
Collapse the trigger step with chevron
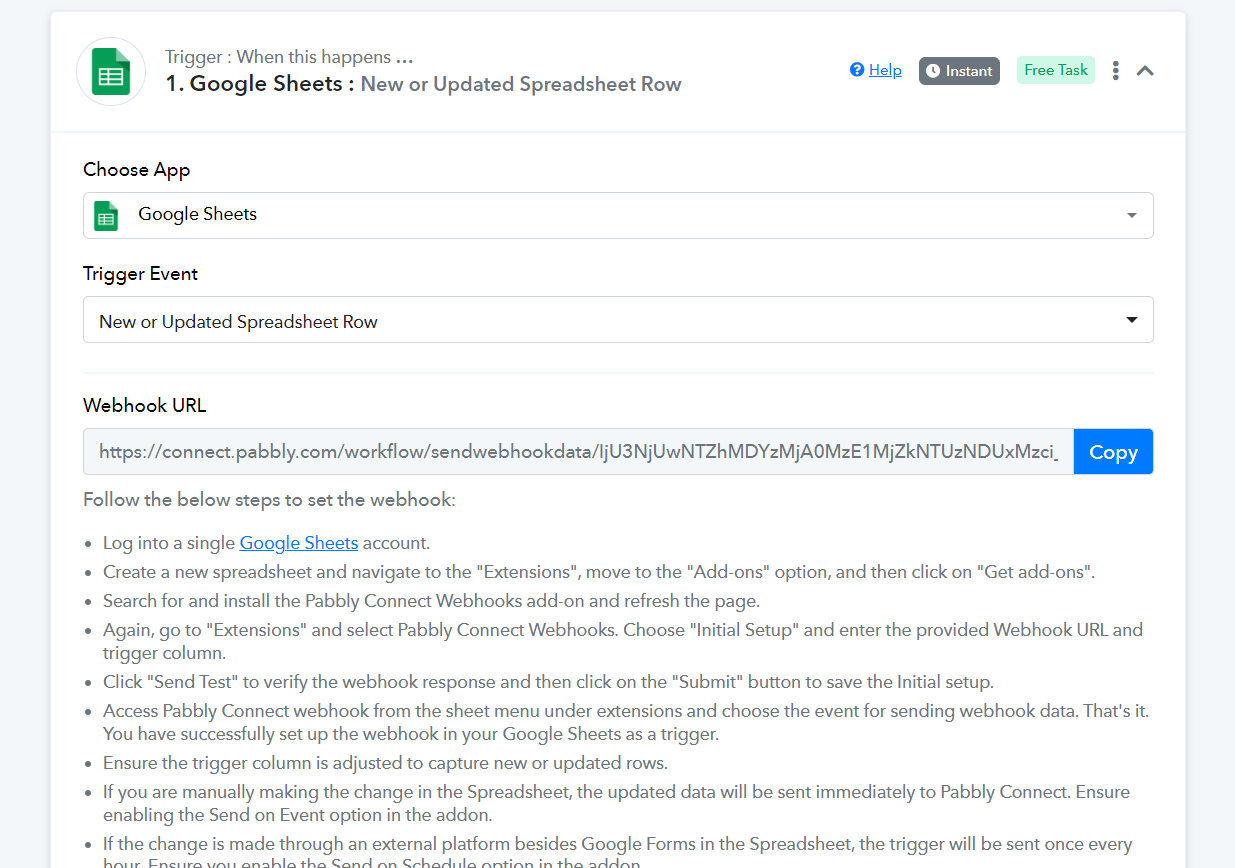[1146, 71]
